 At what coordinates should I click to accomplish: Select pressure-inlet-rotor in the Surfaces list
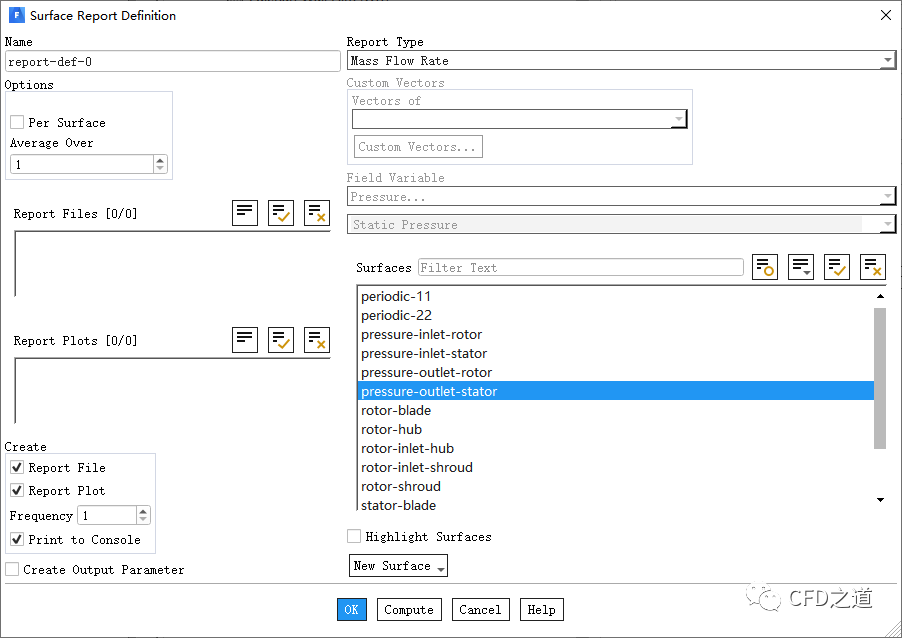pos(421,334)
